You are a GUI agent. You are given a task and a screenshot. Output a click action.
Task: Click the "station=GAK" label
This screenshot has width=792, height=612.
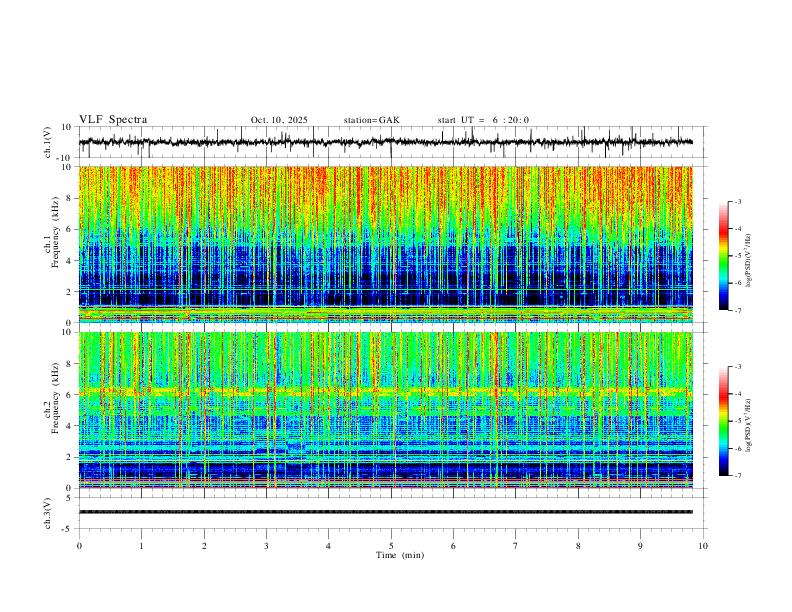click(372, 120)
